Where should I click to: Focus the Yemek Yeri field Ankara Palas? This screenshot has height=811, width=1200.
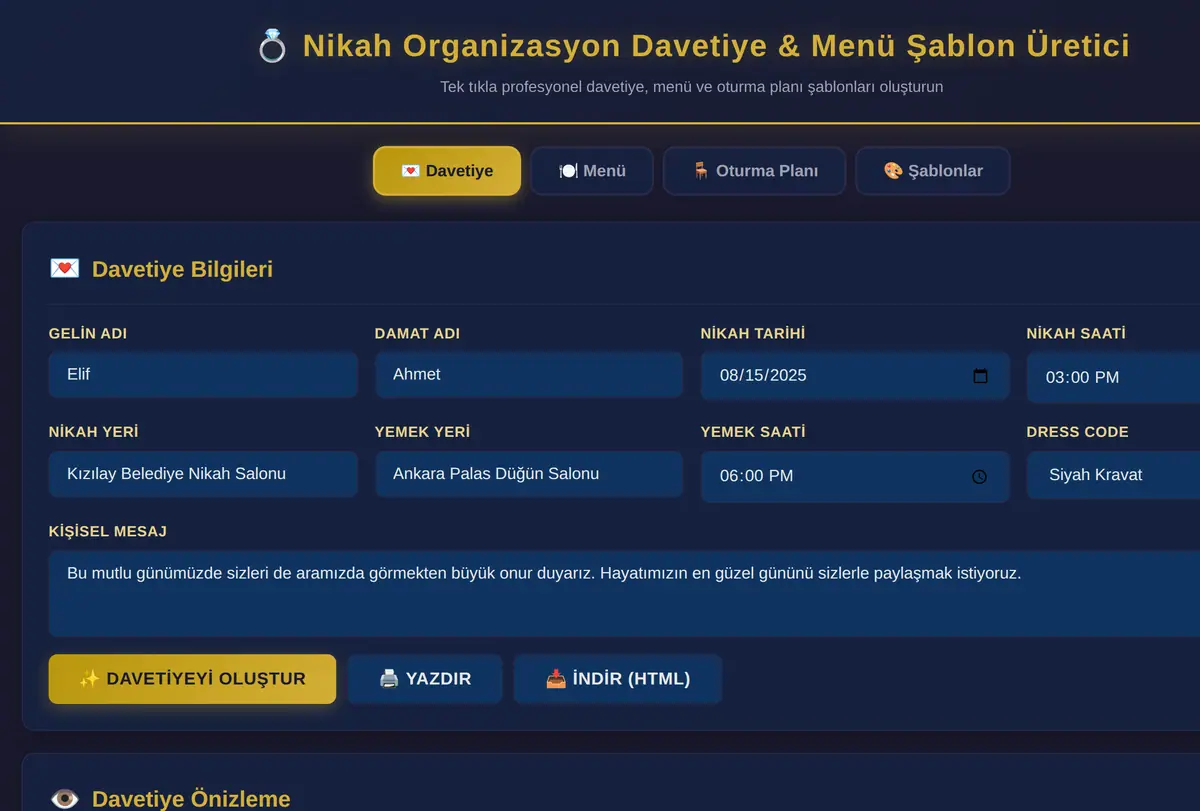click(x=529, y=474)
